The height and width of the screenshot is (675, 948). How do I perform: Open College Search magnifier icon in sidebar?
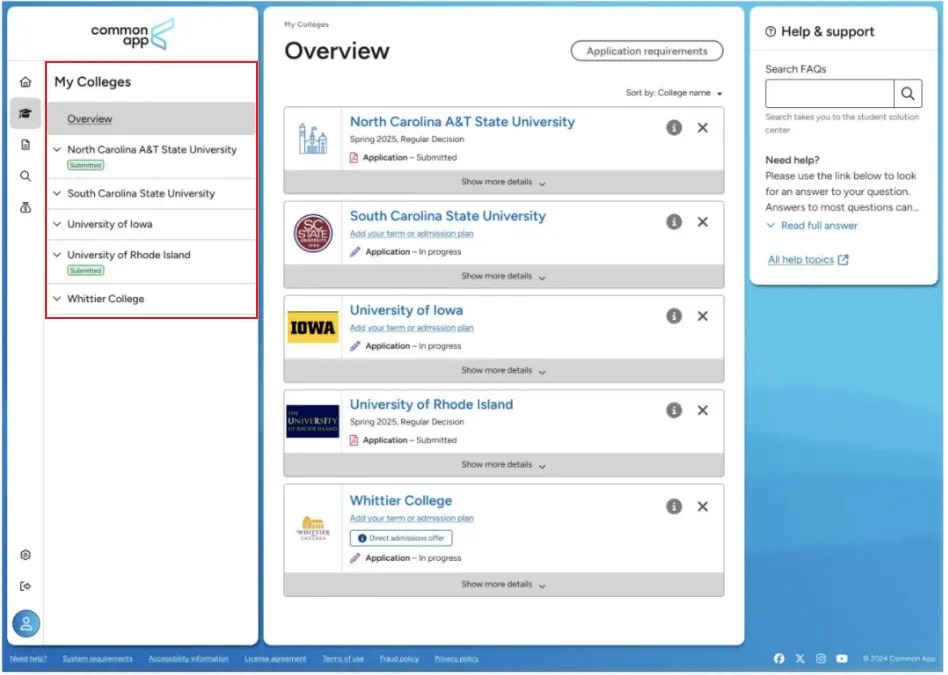click(x=25, y=176)
